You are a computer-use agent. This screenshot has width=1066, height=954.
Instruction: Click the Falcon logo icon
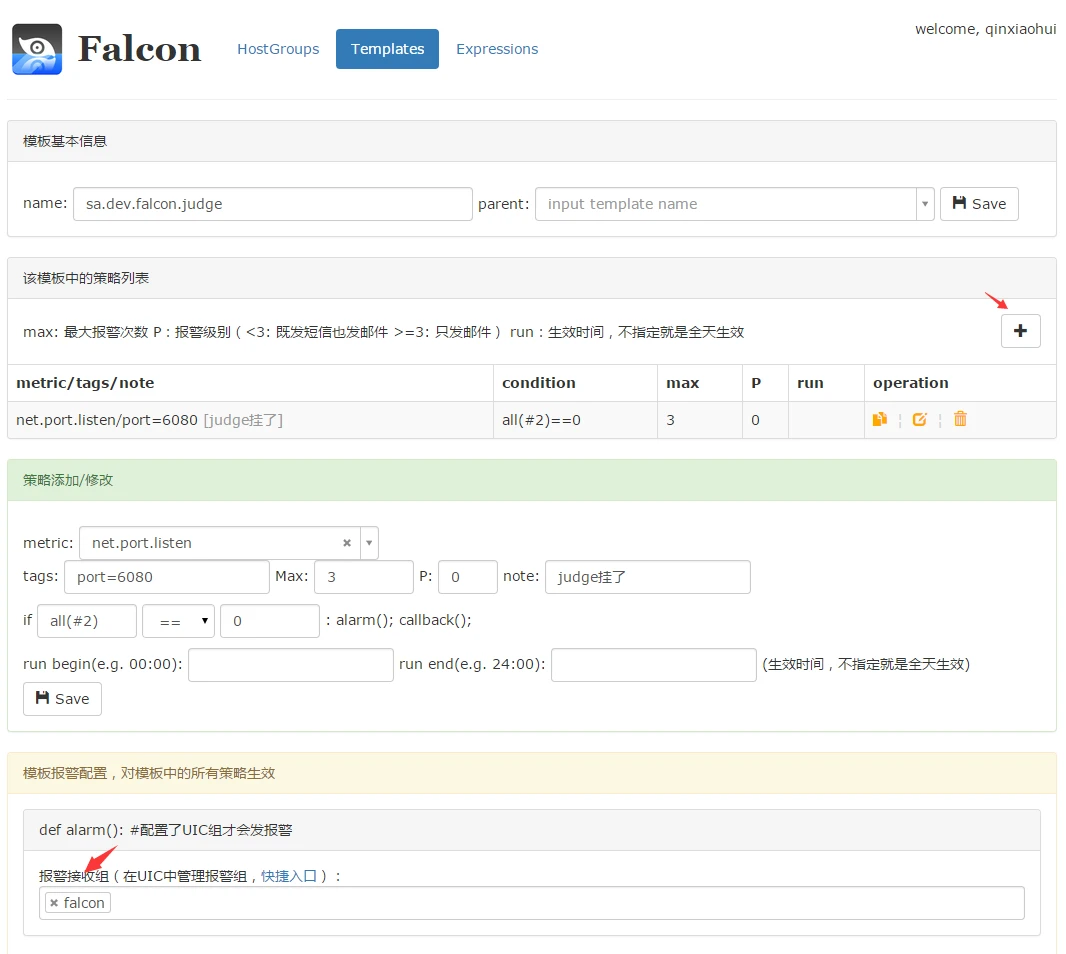coord(37,49)
